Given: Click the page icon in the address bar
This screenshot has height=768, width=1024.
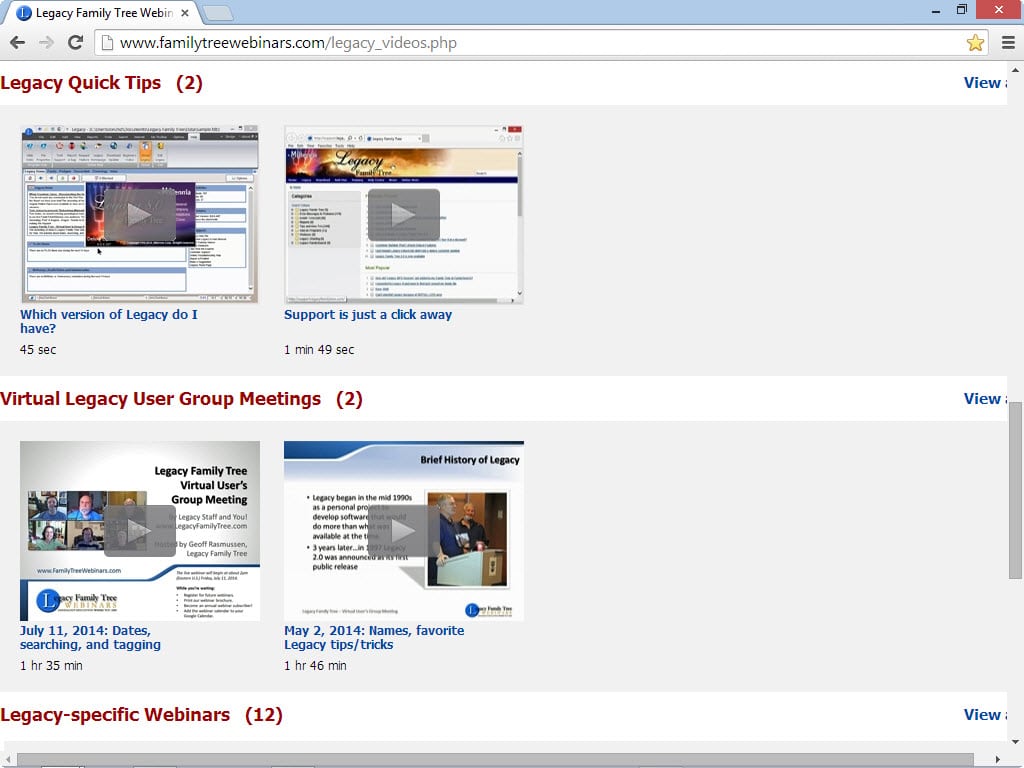Looking at the screenshot, I should (107, 43).
